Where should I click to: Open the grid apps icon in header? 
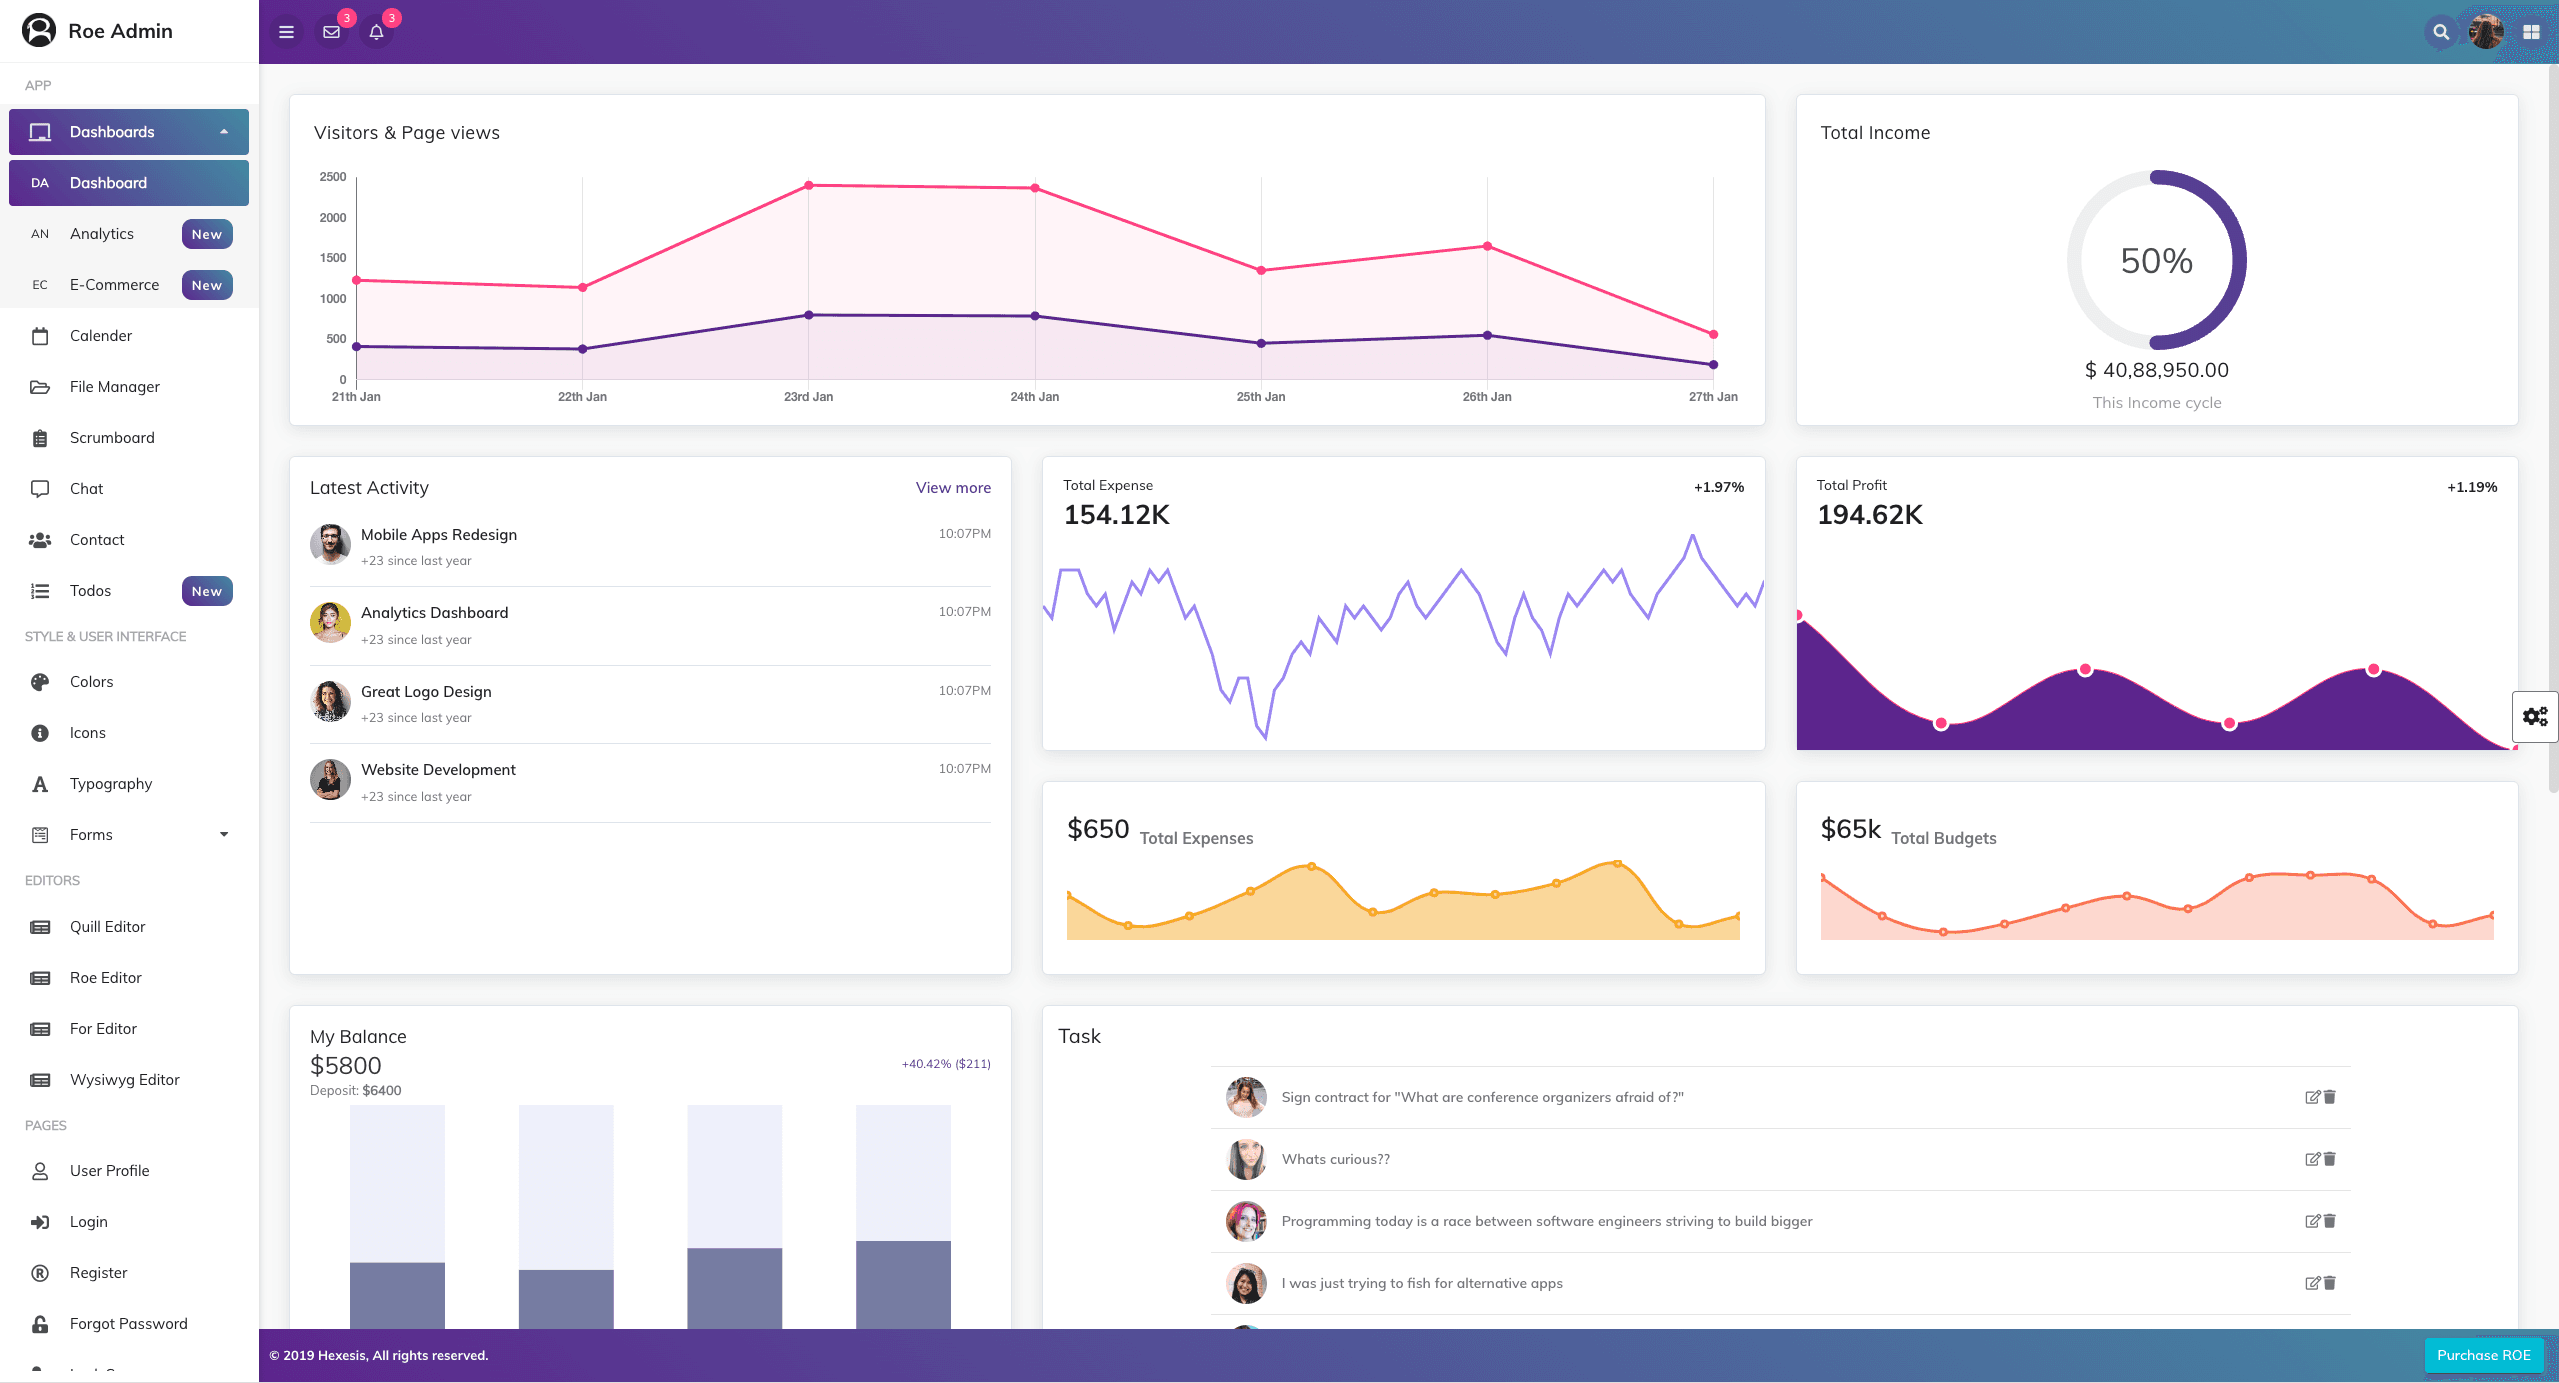2531,32
